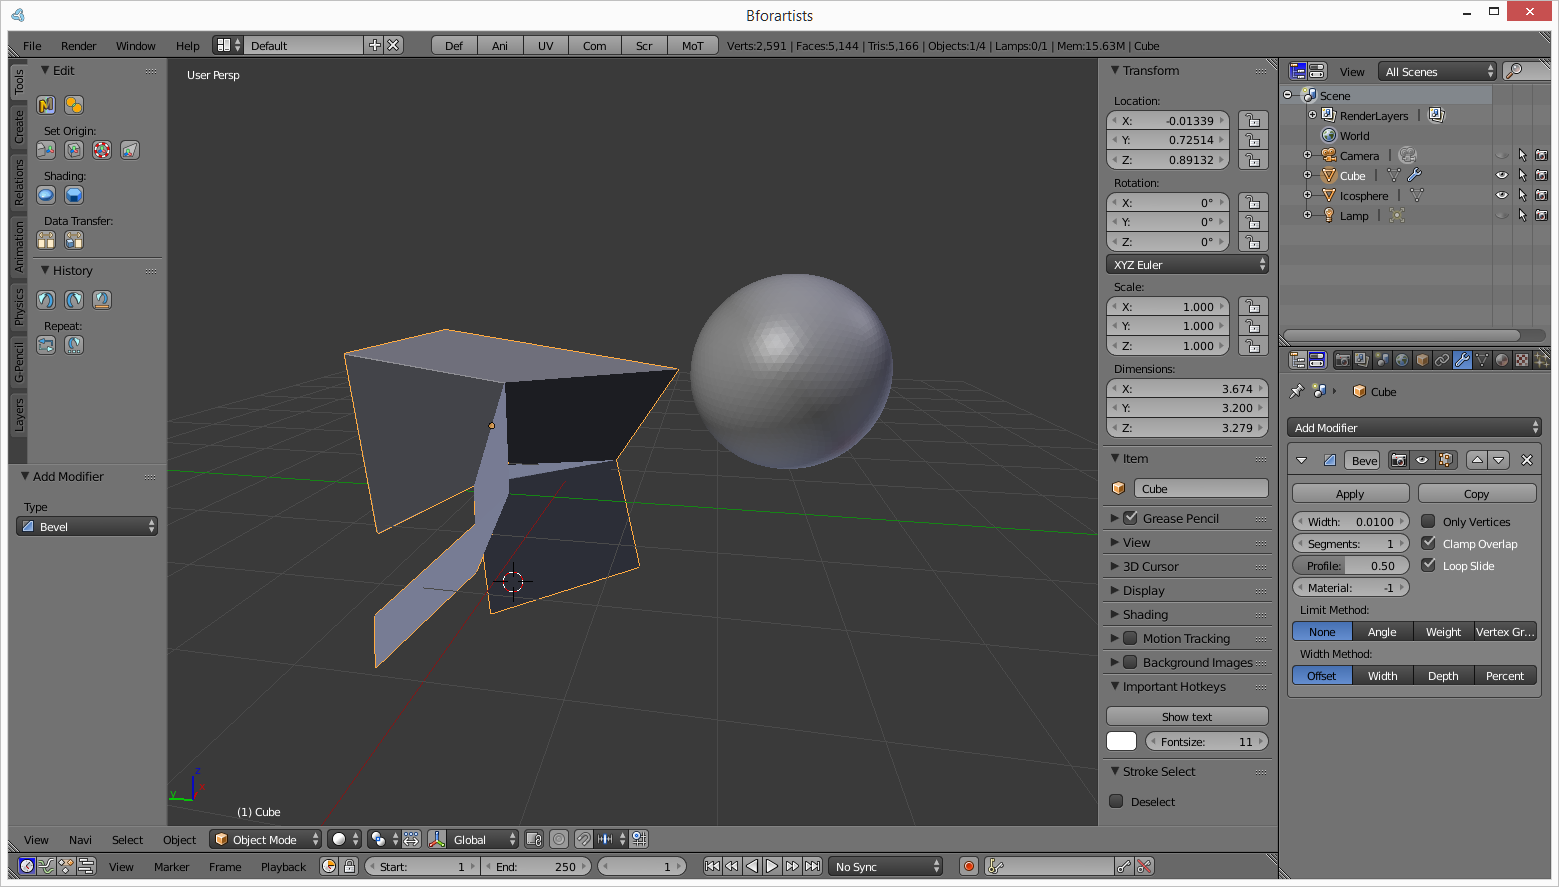The width and height of the screenshot is (1559, 887).
Task: Add a new screen layout with plus icon
Action: click(375, 45)
